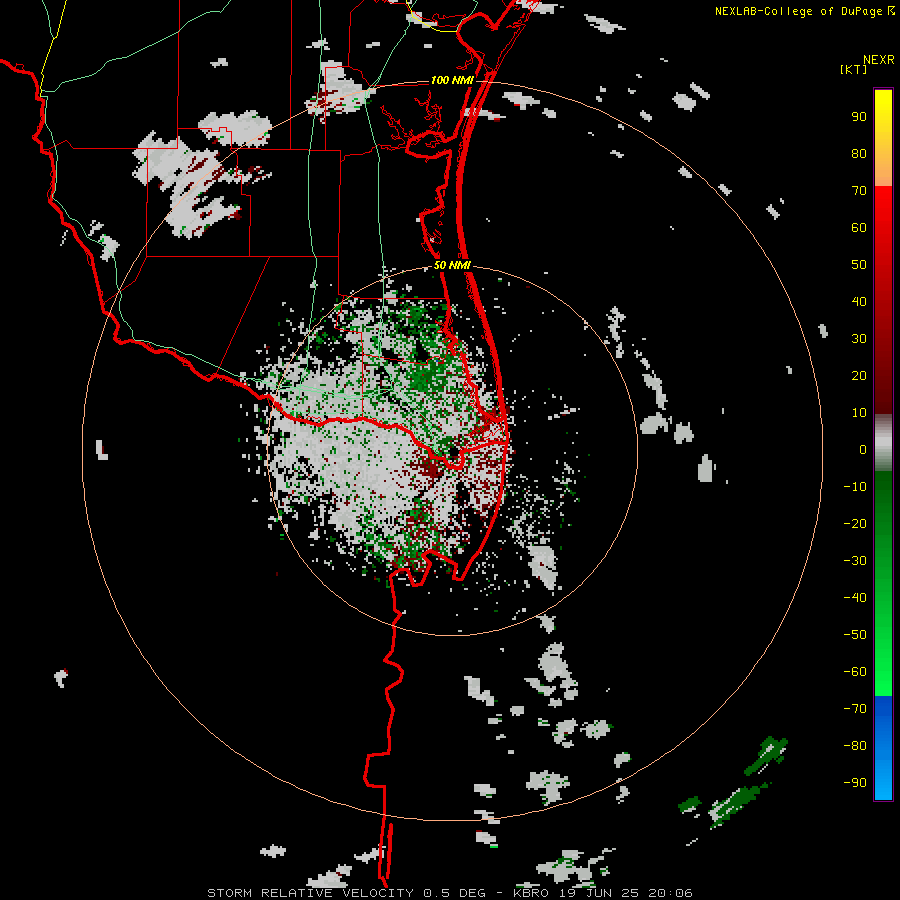Click the 0 label on the velocity scale
The height and width of the screenshot is (900, 900).
pyautogui.click(x=863, y=450)
